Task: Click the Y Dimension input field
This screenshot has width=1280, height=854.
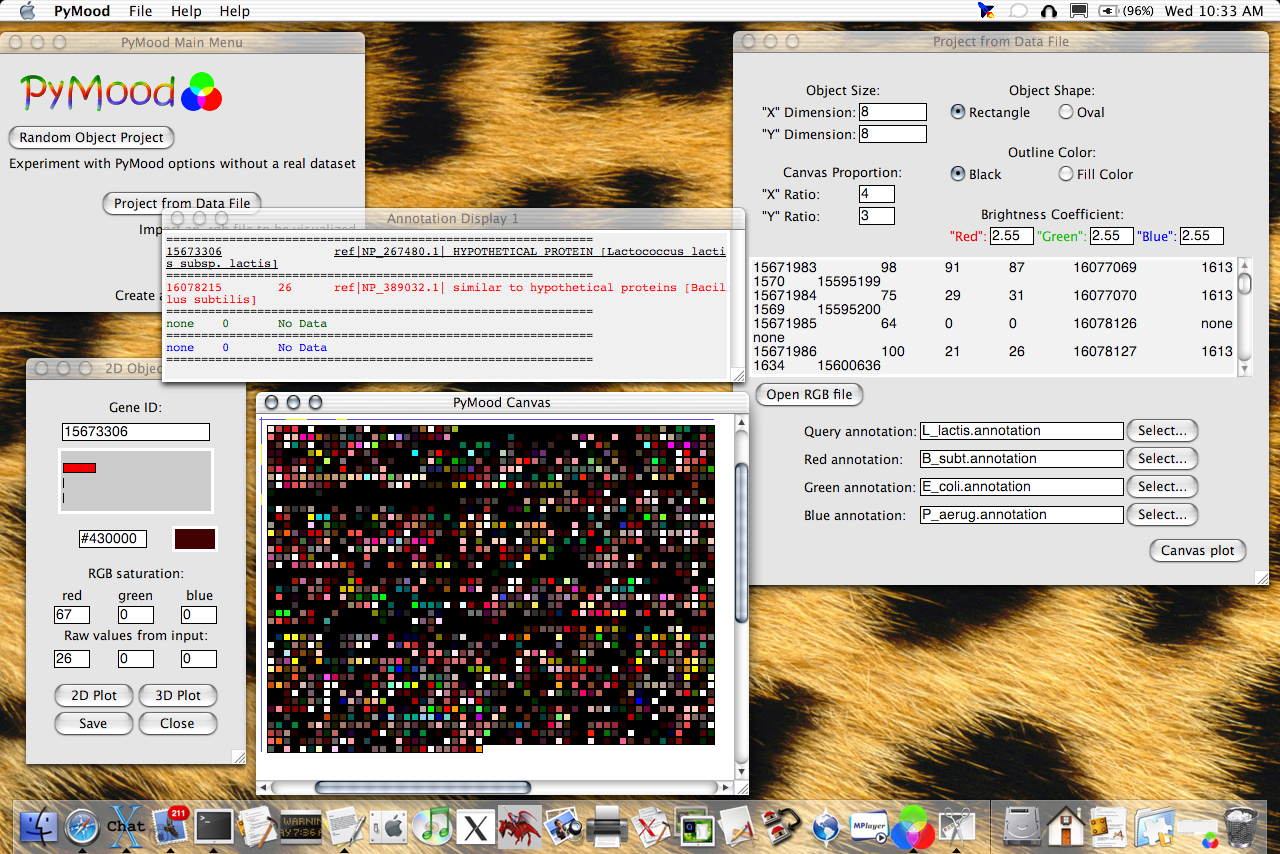Action: pyautogui.click(x=893, y=134)
